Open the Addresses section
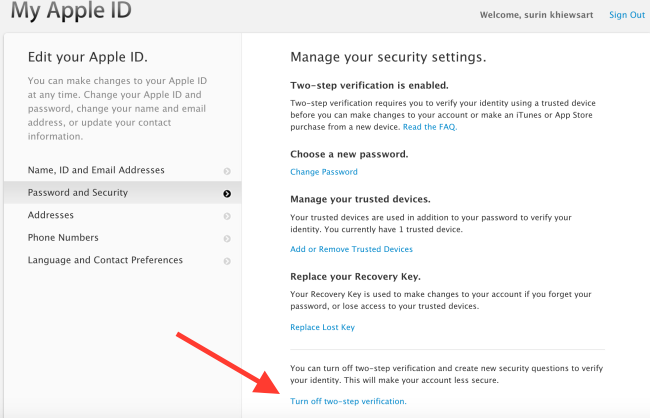The image size is (650, 418). point(123,215)
